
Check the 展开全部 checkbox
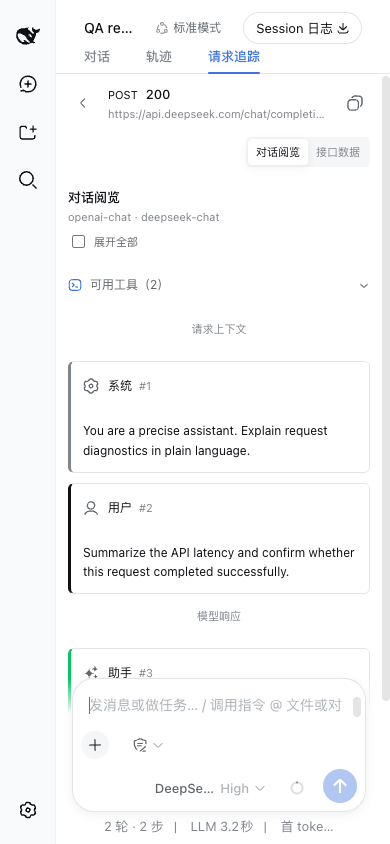[79, 242]
